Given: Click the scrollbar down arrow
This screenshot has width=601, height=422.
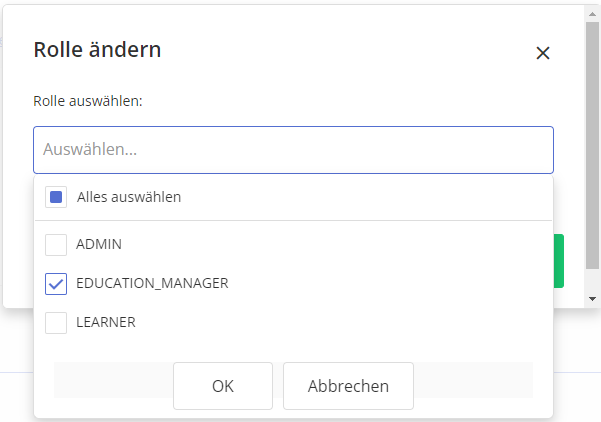Looking at the screenshot, I should (x=593, y=298).
